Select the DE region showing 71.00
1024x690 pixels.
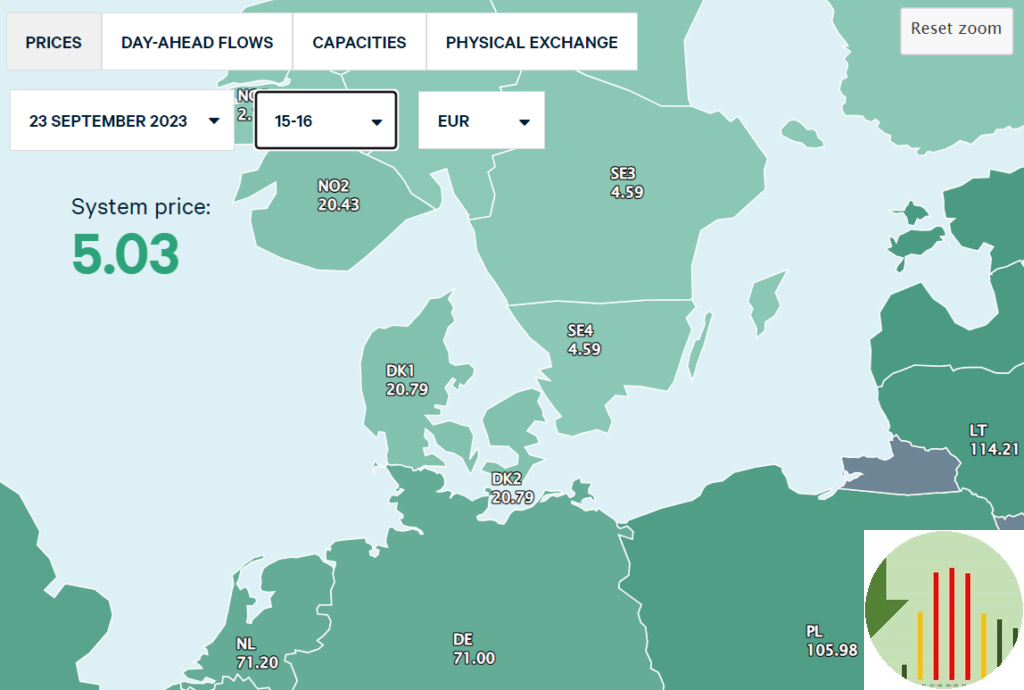[473, 648]
